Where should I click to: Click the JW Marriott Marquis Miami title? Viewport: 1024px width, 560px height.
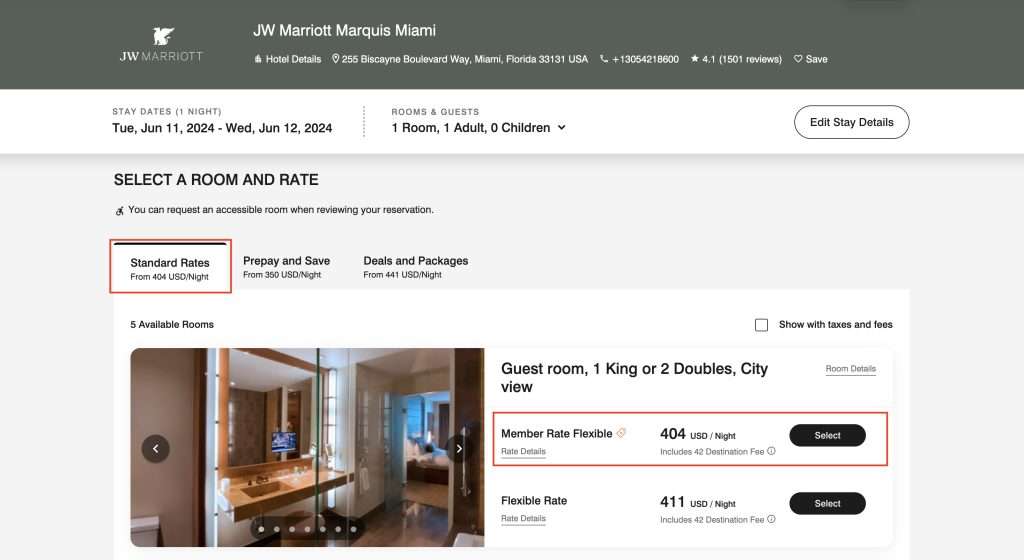[x=344, y=31]
